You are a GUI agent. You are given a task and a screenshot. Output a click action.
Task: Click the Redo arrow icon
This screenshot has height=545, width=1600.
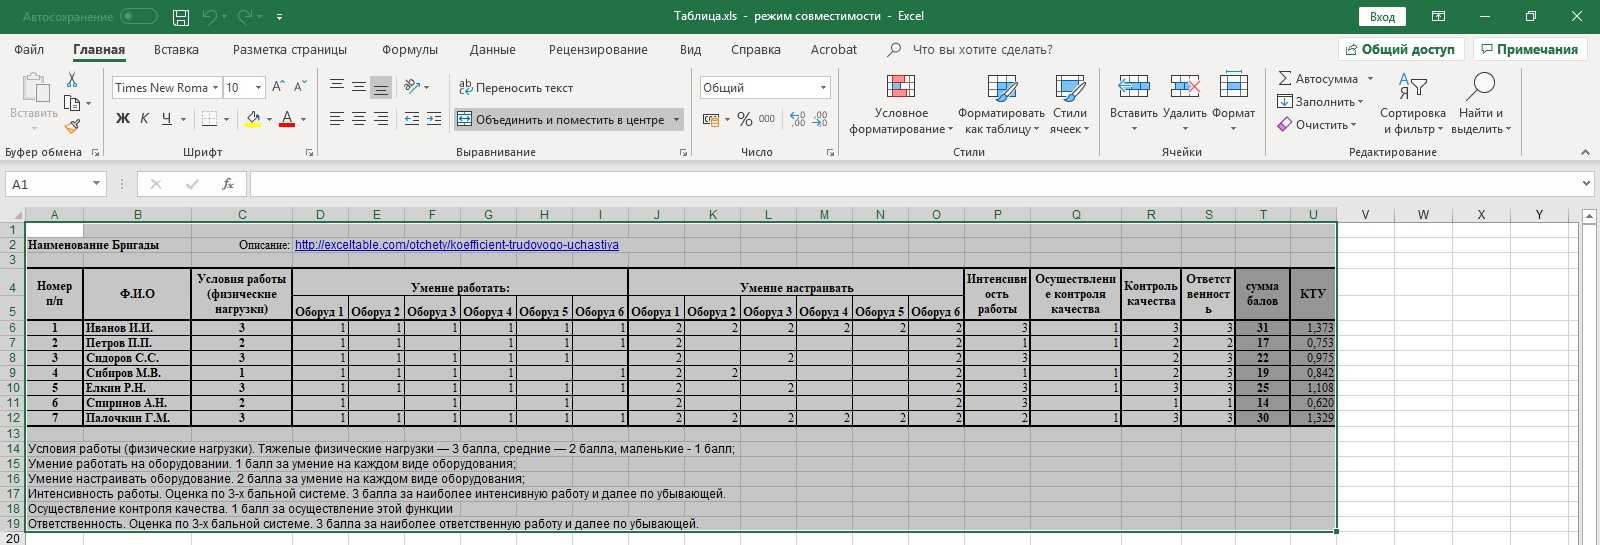click(246, 17)
